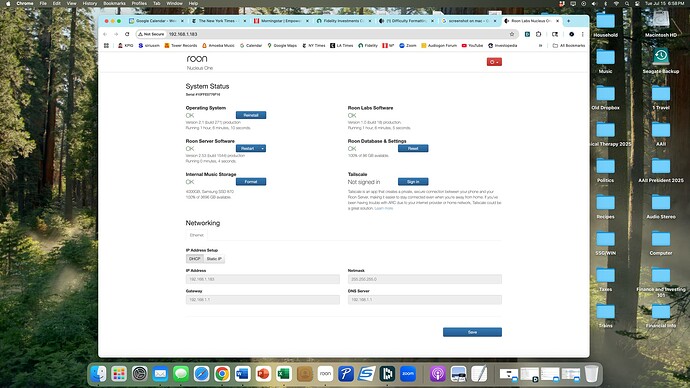Open the Seagate Backup drive on desktop

(x=661, y=61)
